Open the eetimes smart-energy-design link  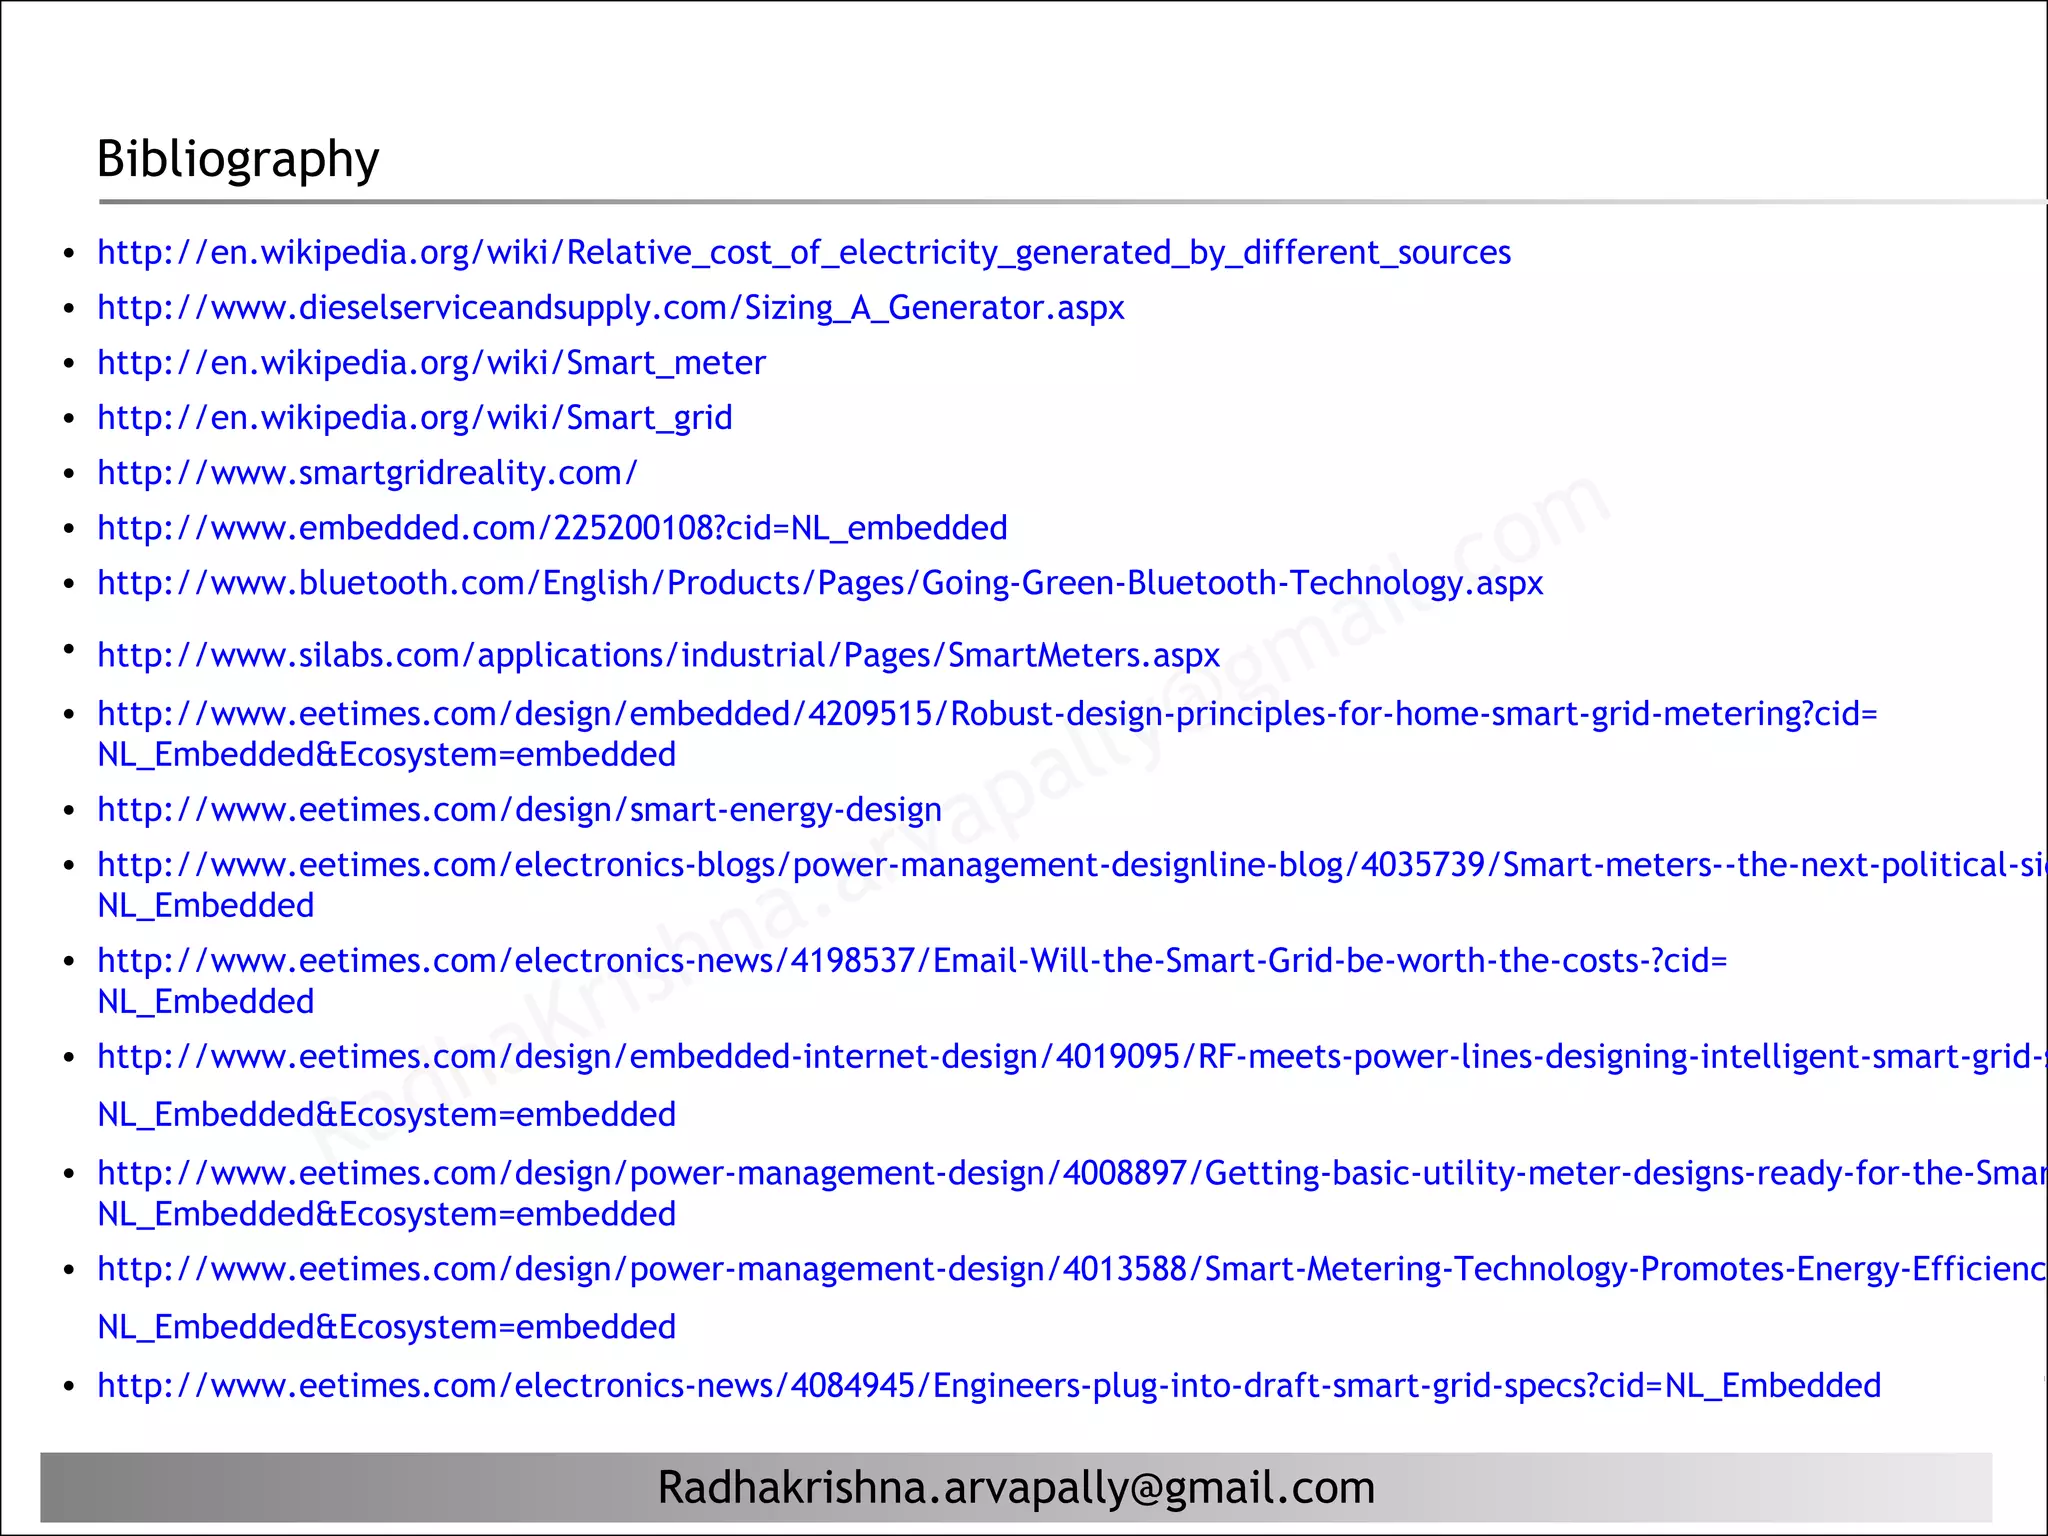coord(519,810)
